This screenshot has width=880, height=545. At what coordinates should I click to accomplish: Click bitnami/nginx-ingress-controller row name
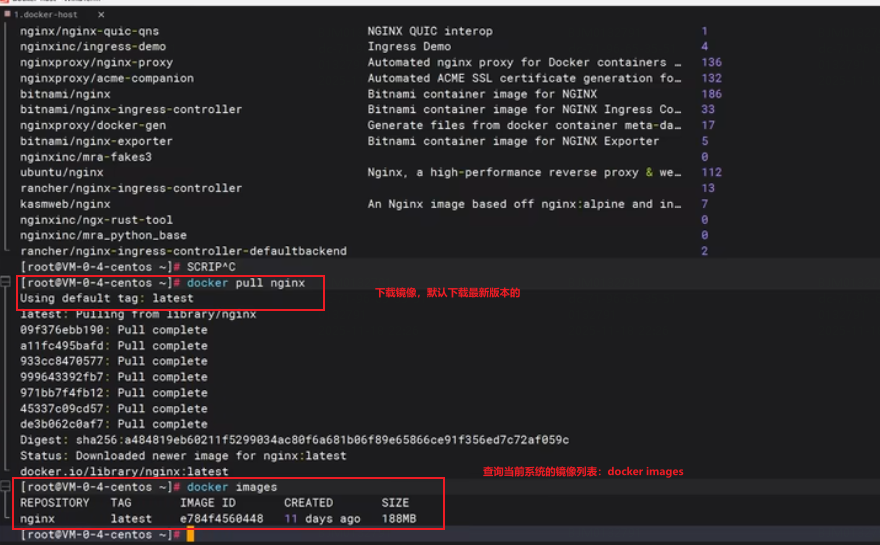coord(131,109)
